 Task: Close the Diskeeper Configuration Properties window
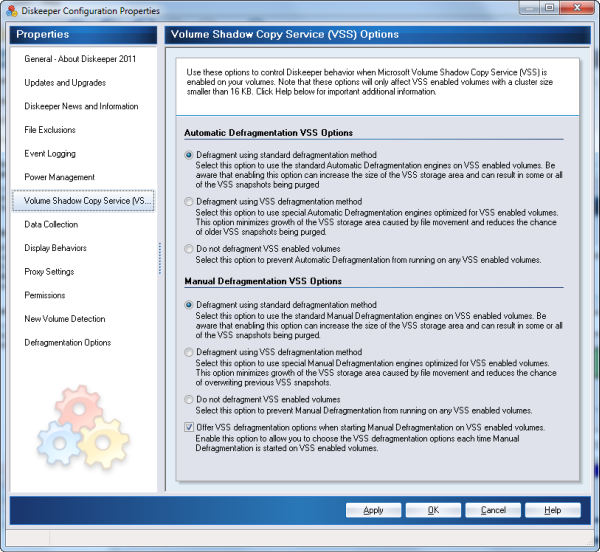[577, 8]
